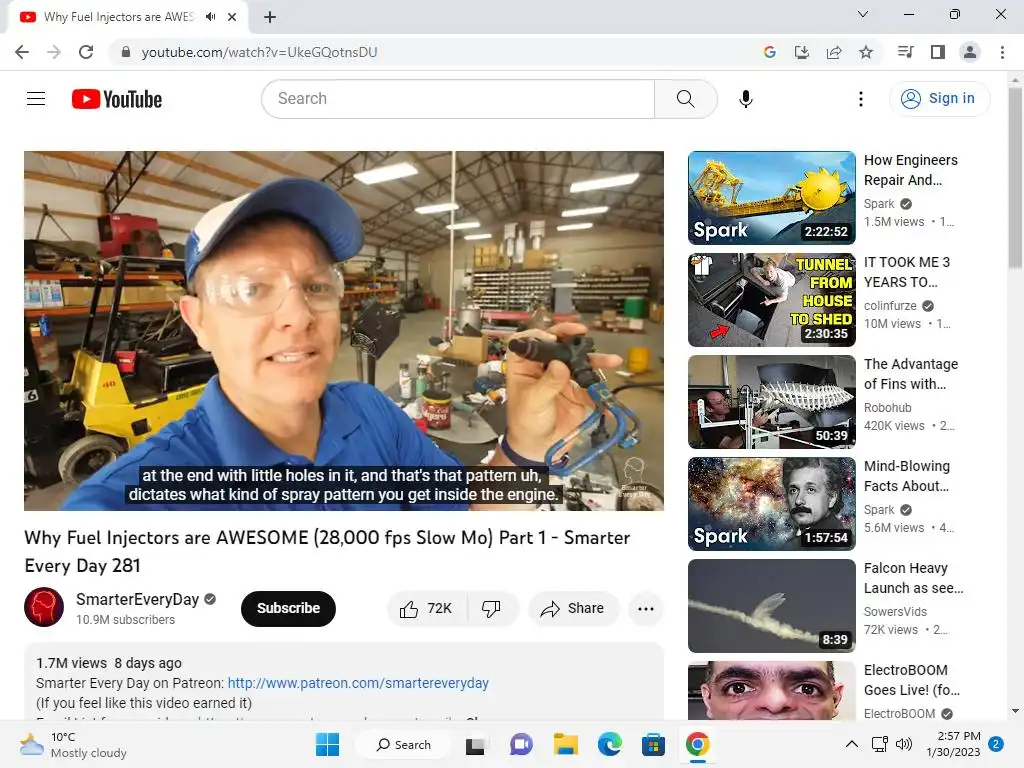Screen dimensions: 1024x768
Task: Open Robohub channel name
Action: click(x=887, y=408)
